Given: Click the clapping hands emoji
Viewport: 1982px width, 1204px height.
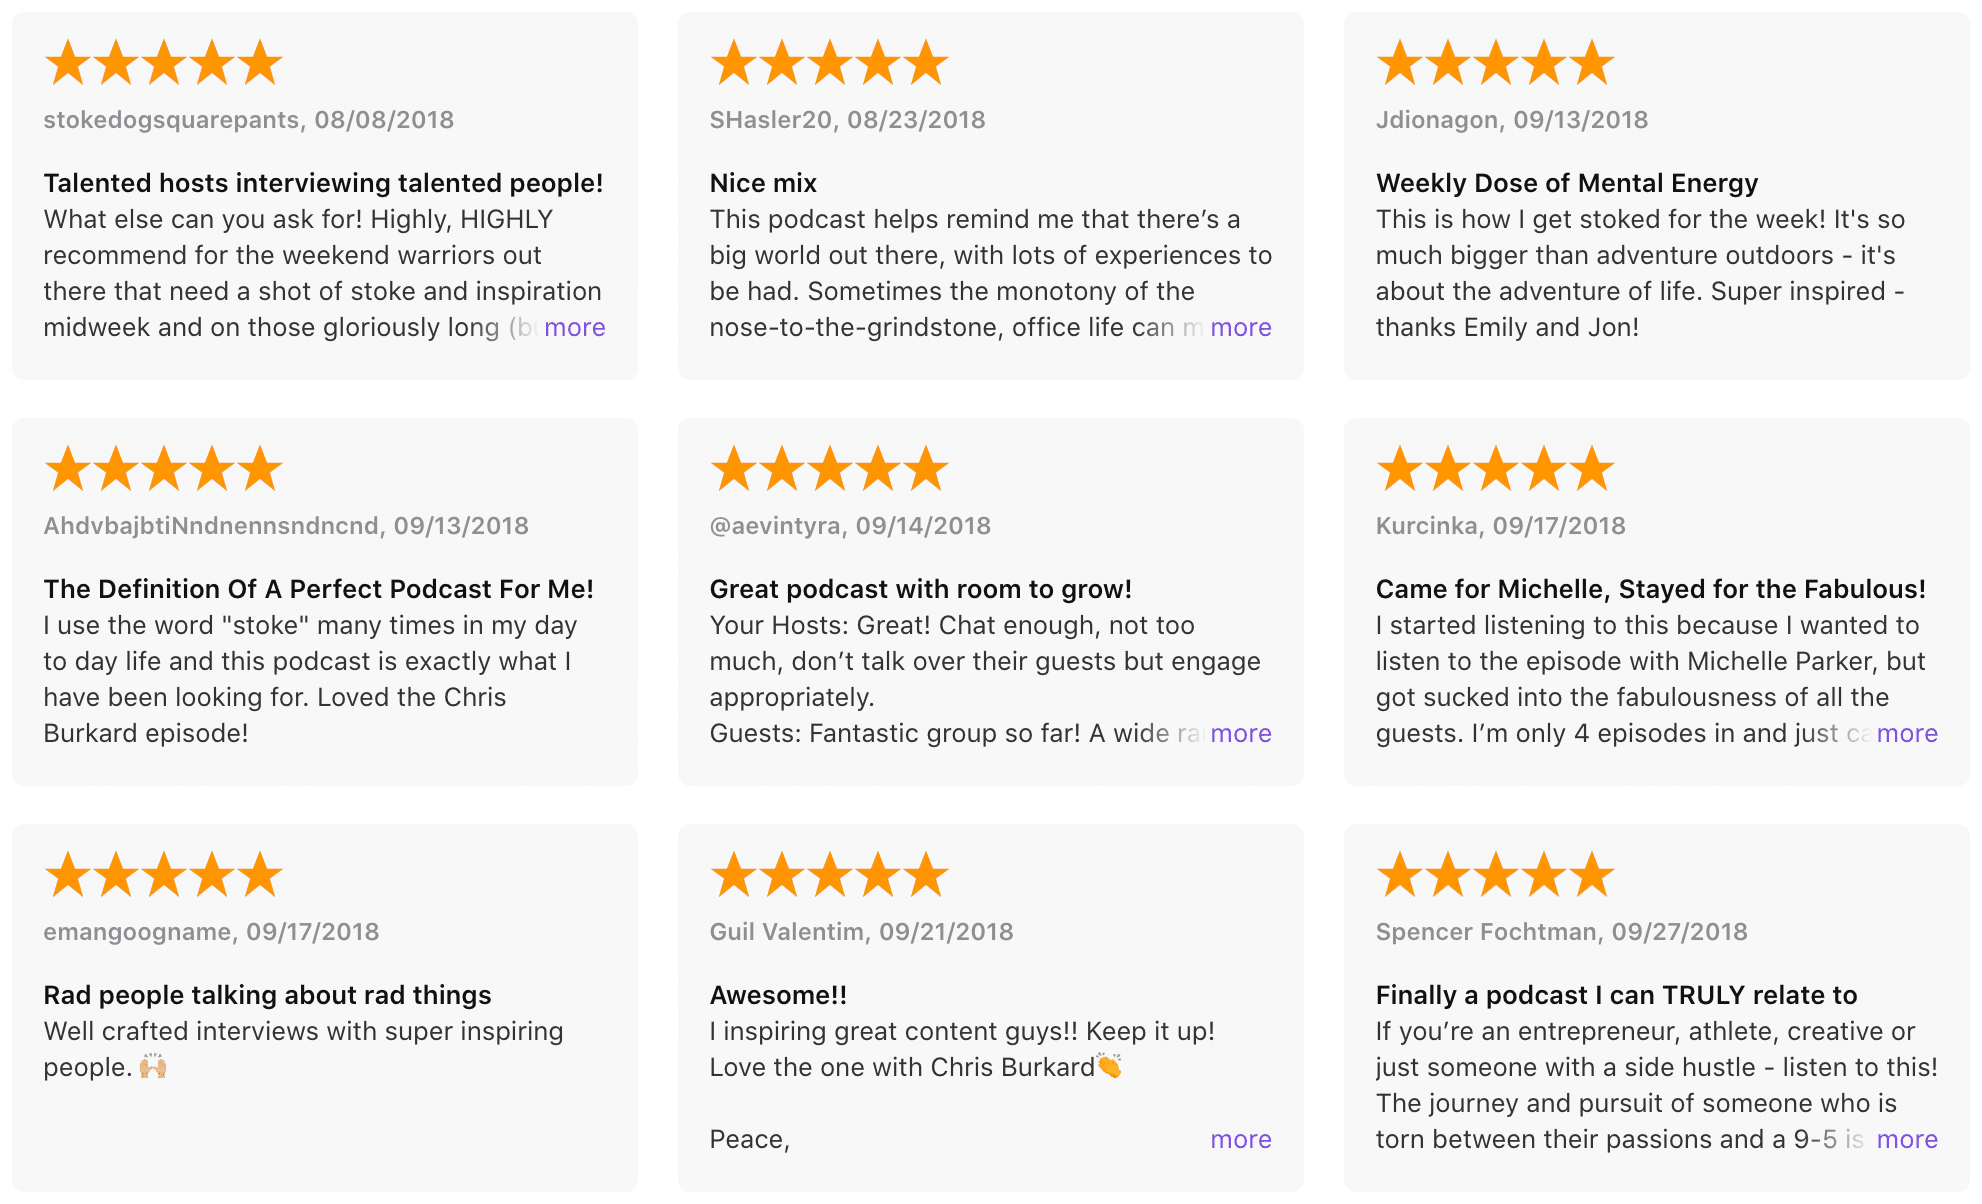Looking at the screenshot, I should tap(1110, 1066).
